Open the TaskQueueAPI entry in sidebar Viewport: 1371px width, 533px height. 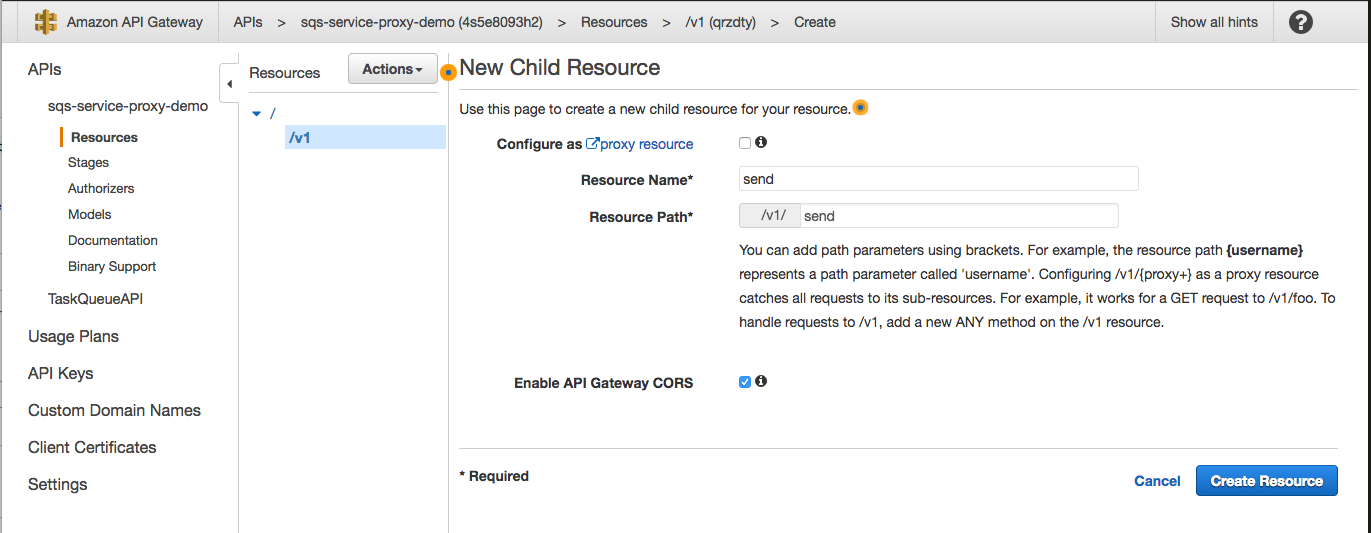pos(96,299)
